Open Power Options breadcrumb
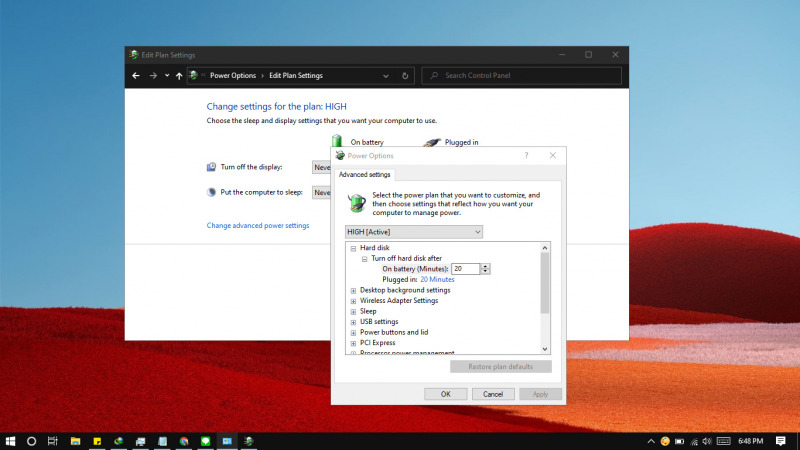This screenshot has height=450, width=800. tap(233, 76)
